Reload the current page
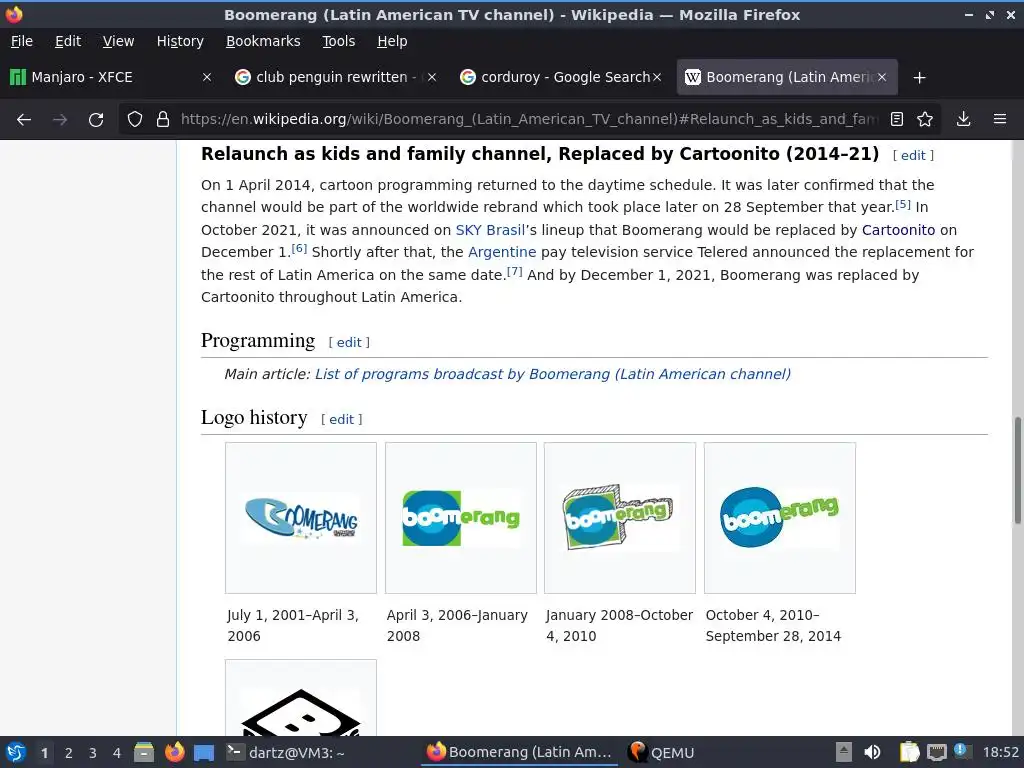The height and width of the screenshot is (768, 1024). click(x=96, y=120)
